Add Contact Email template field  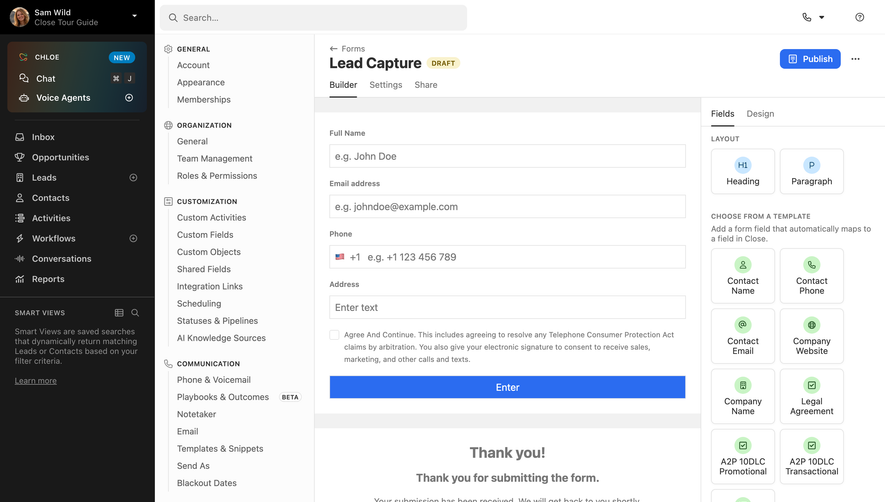743,336
